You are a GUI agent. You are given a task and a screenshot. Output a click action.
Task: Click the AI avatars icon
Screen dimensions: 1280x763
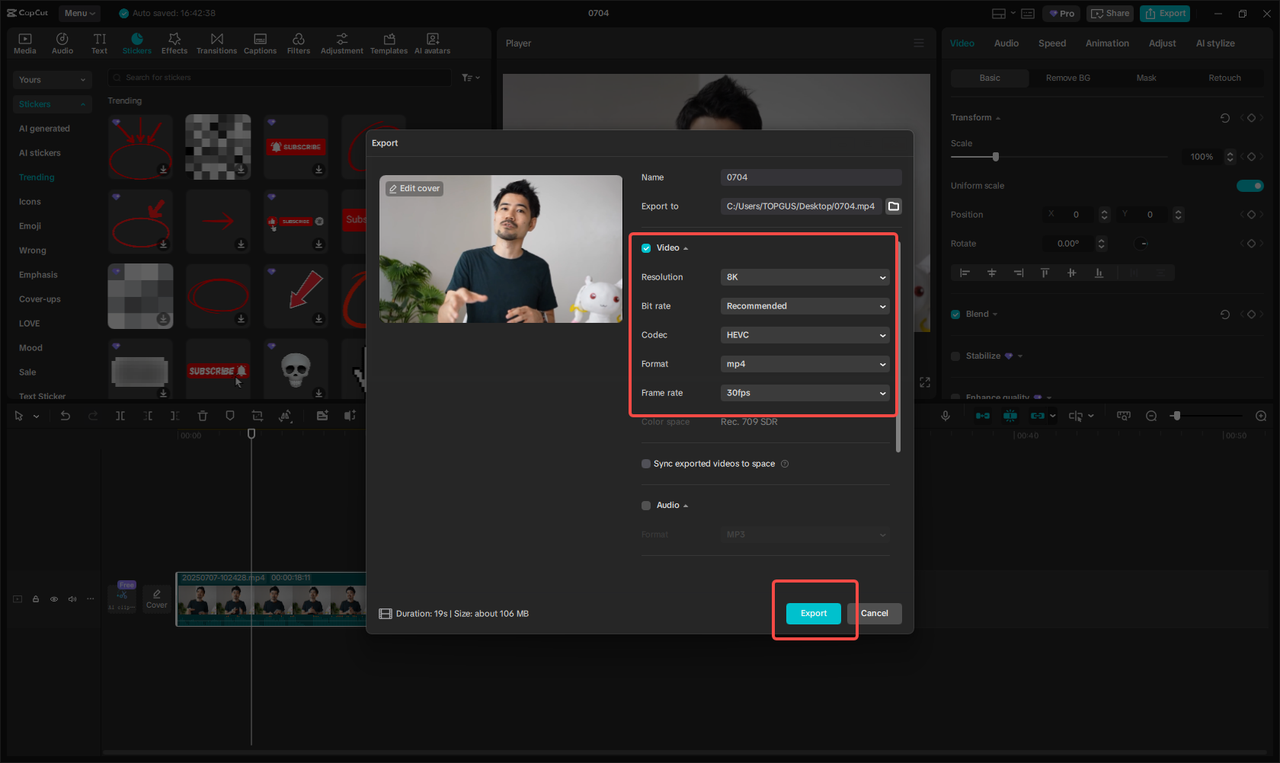(x=432, y=42)
